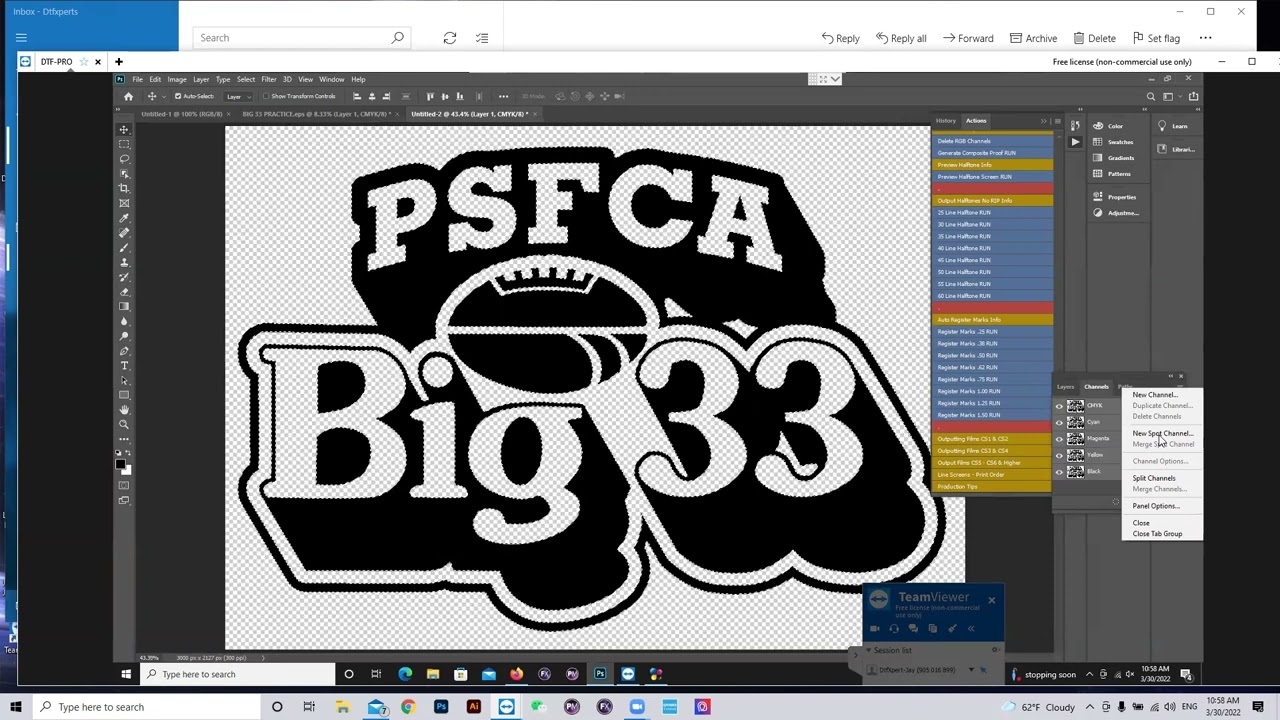
Task: Select the Zoom tool
Action: click(124, 424)
